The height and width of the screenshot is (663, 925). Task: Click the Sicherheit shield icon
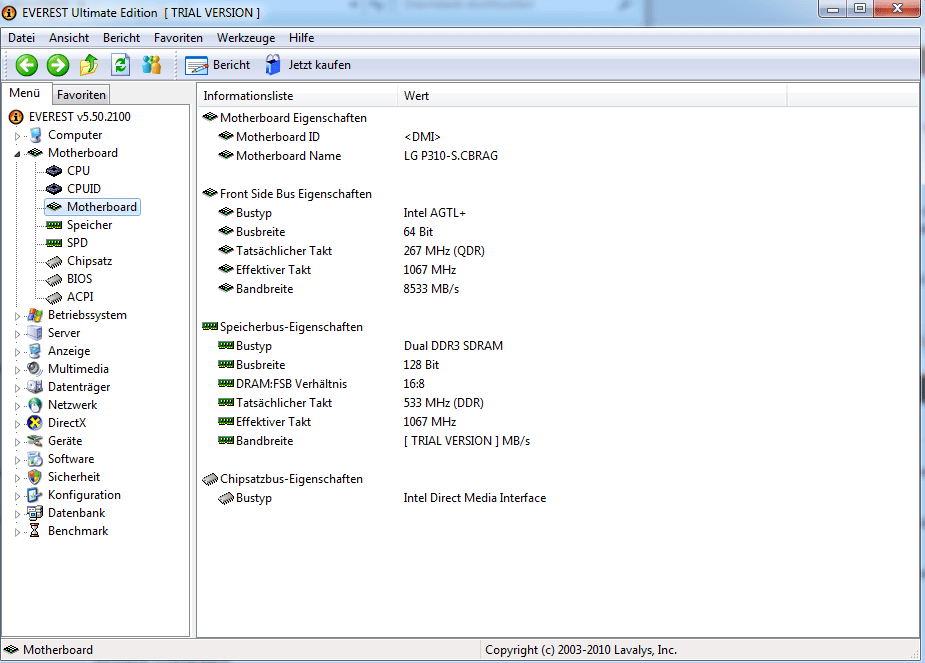coord(35,477)
